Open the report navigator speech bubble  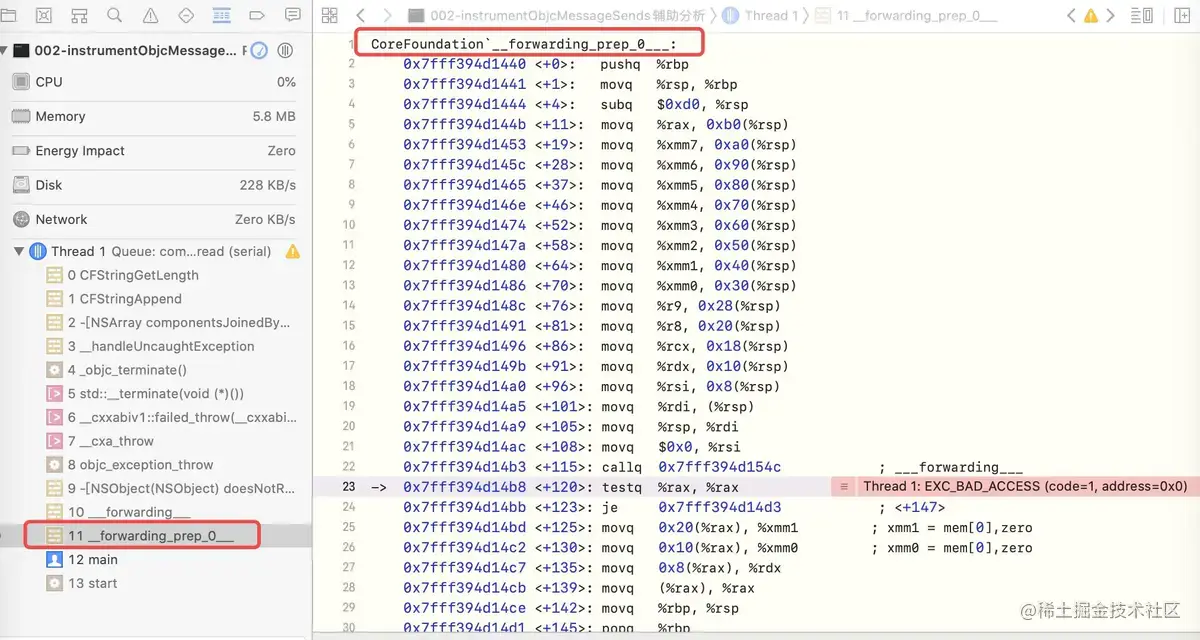(x=293, y=15)
